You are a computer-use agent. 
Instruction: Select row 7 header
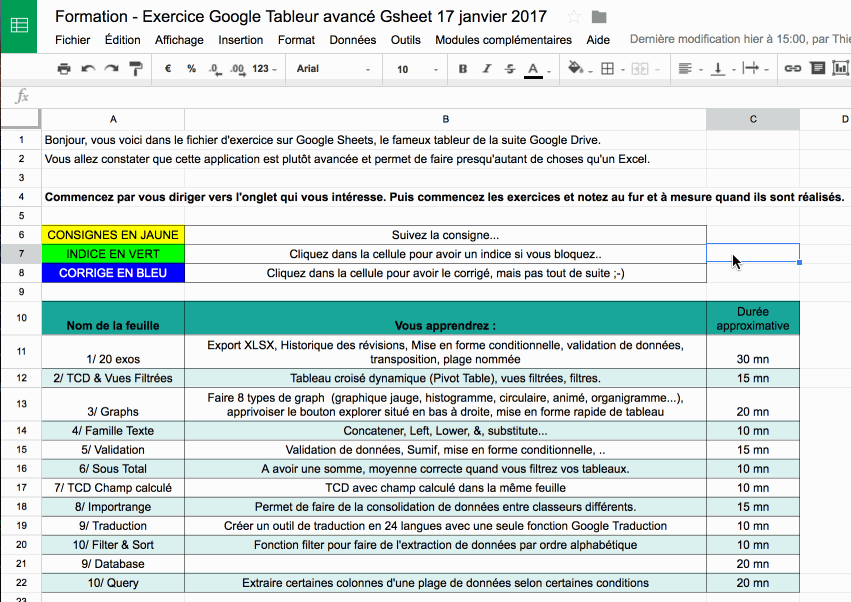click(21, 254)
